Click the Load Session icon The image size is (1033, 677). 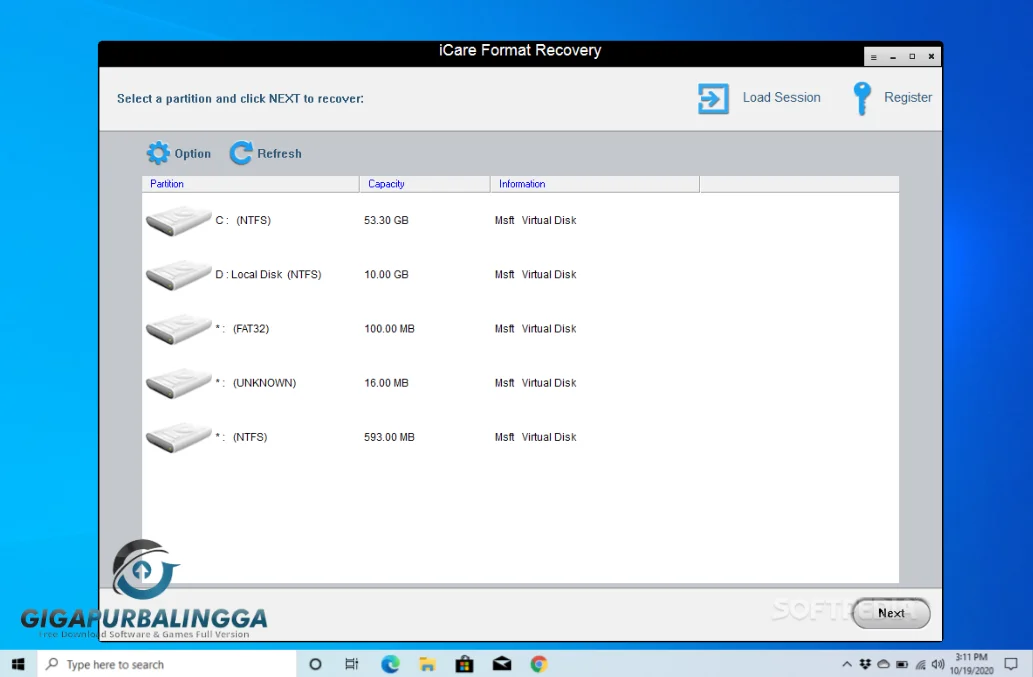click(x=712, y=98)
